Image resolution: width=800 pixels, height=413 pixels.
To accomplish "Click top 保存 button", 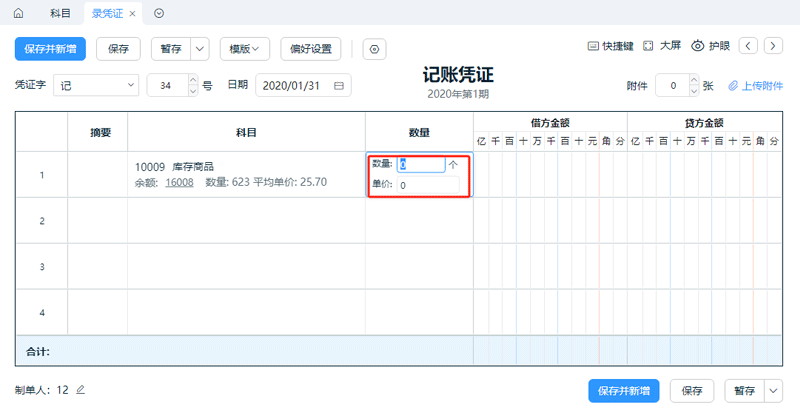I will tap(118, 49).
